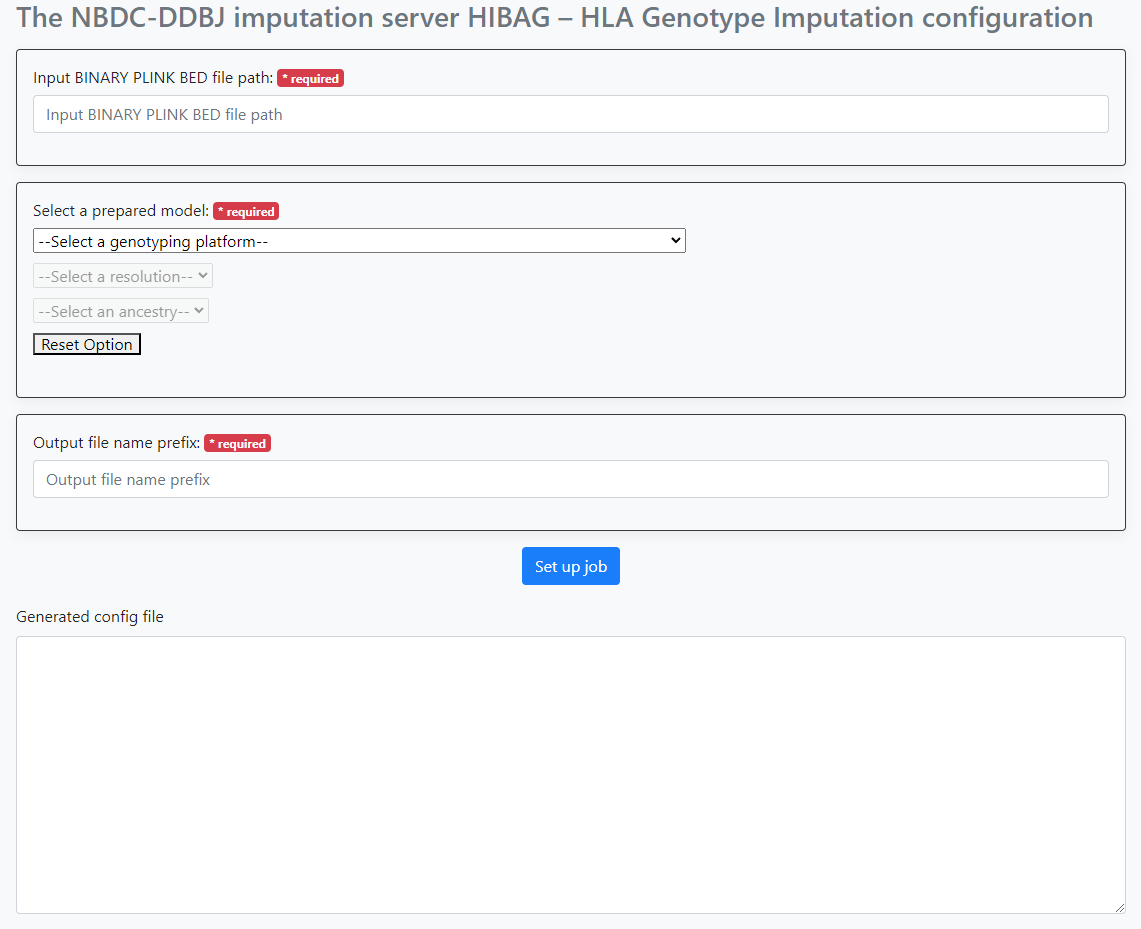Click the Set up job button
This screenshot has width=1141, height=929.
pyautogui.click(x=570, y=566)
